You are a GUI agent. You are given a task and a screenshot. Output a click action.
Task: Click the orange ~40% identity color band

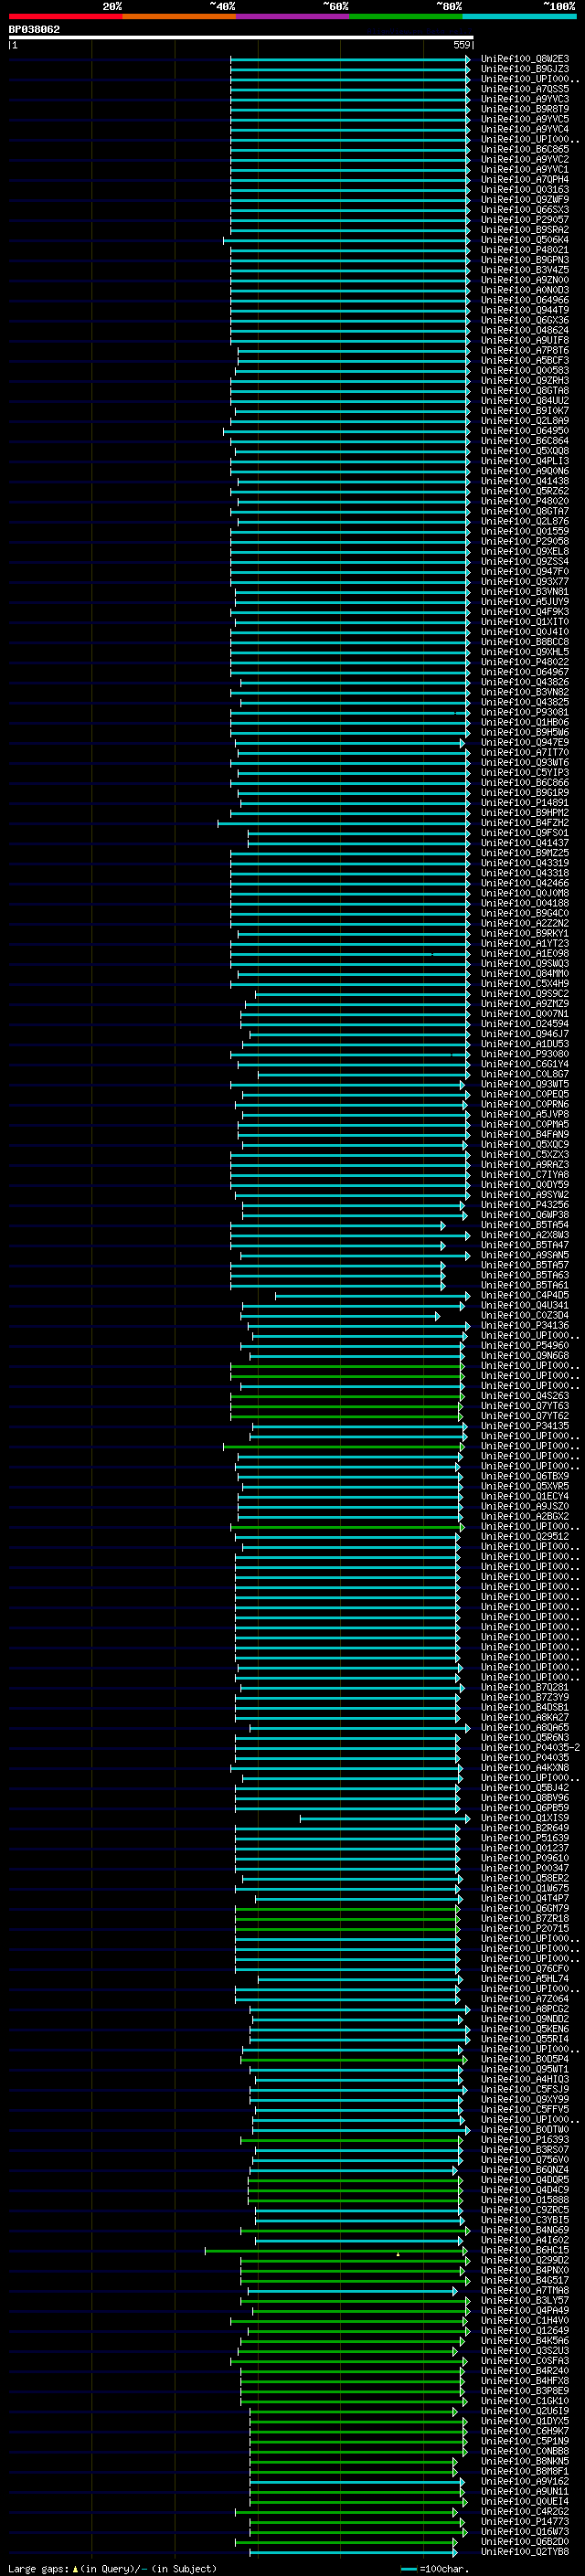click(179, 16)
